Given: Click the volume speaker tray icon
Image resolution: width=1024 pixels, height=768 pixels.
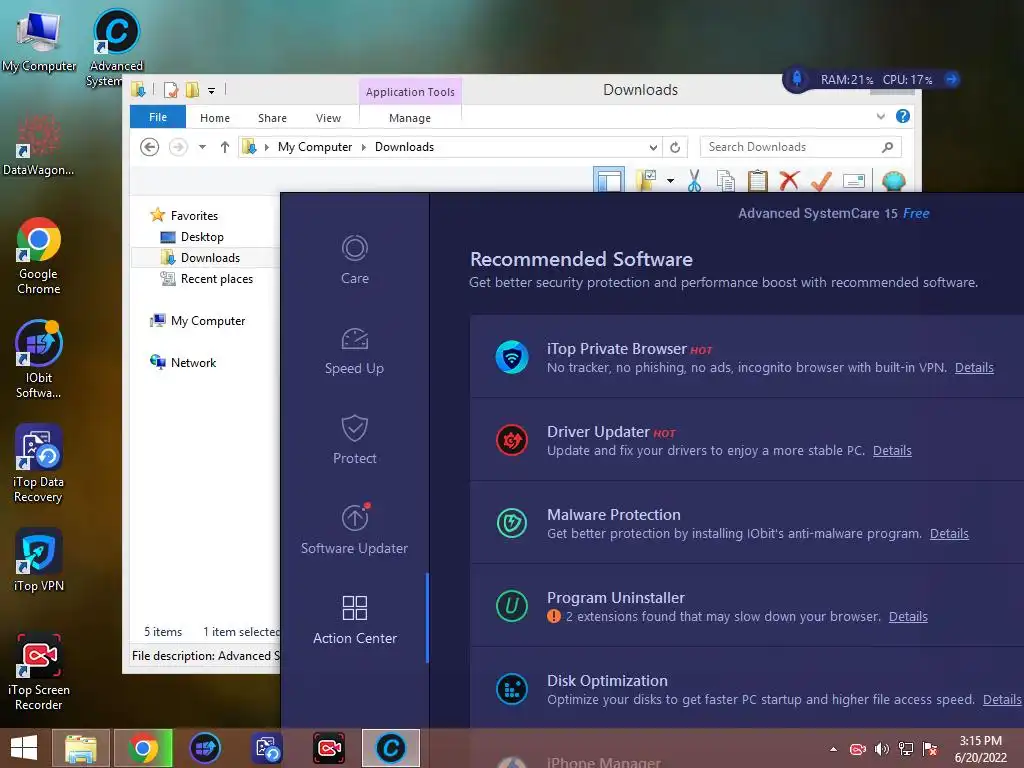Looking at the screenshot, I should coord(882,749).
